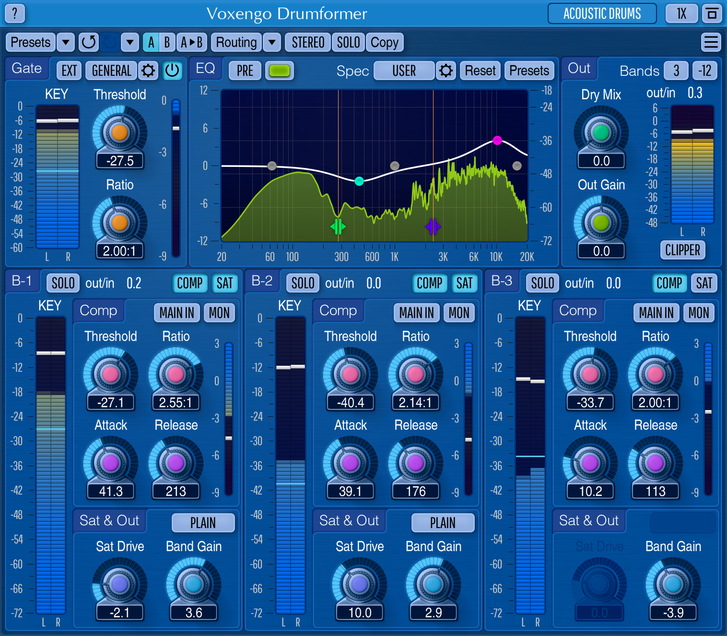Image resolution: width=727 pixels, height=636 pixels.
Task: Click B-1 MAIN IN key source button
Action: click(x=177, y=313)
